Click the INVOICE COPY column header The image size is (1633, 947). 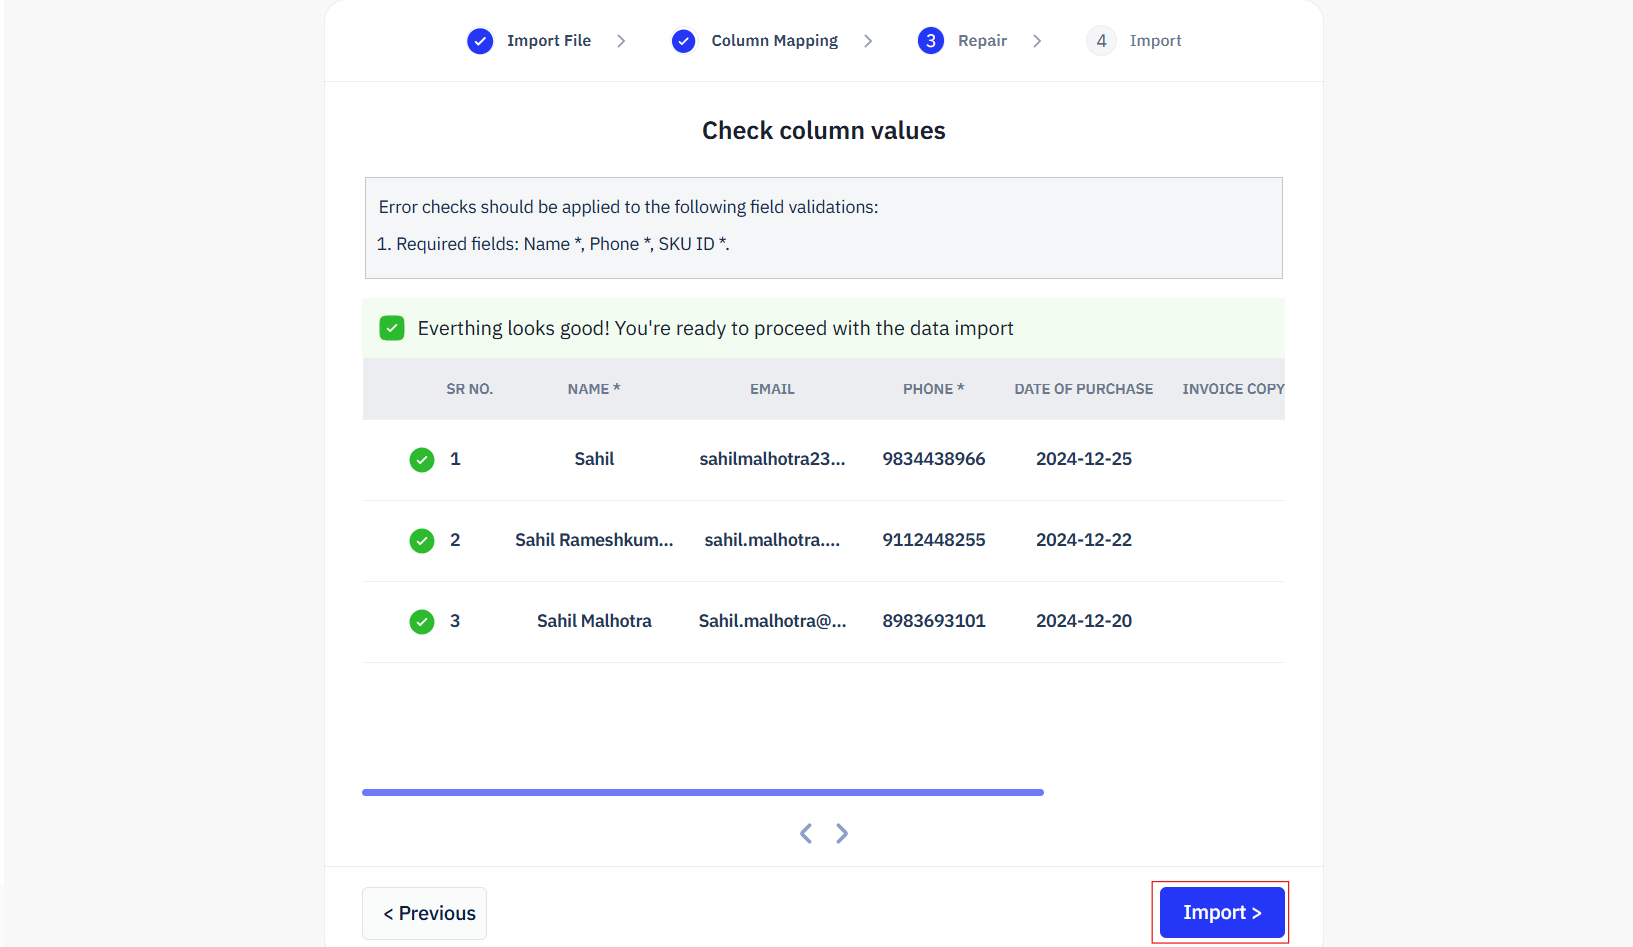(1233, 389)
